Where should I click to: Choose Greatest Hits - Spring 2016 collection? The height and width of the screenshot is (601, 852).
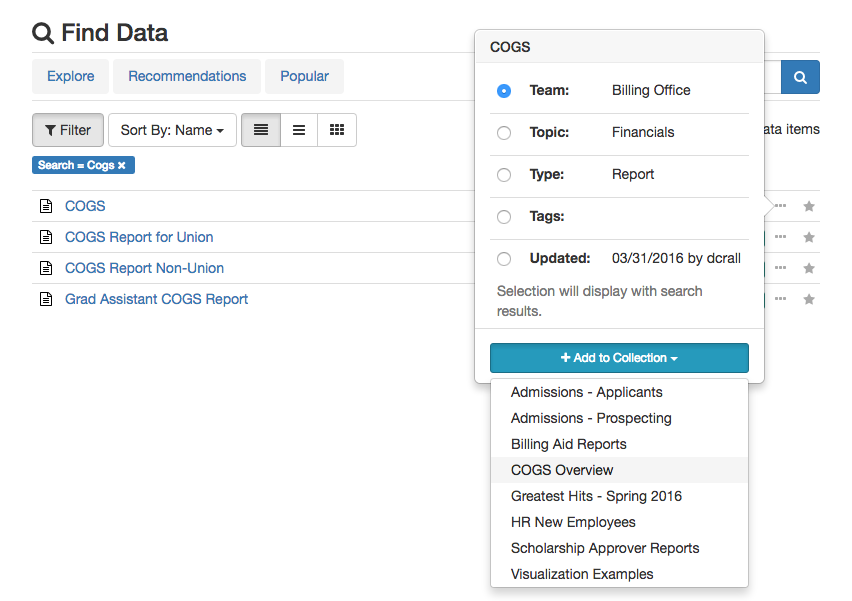(x=619, y=496)
